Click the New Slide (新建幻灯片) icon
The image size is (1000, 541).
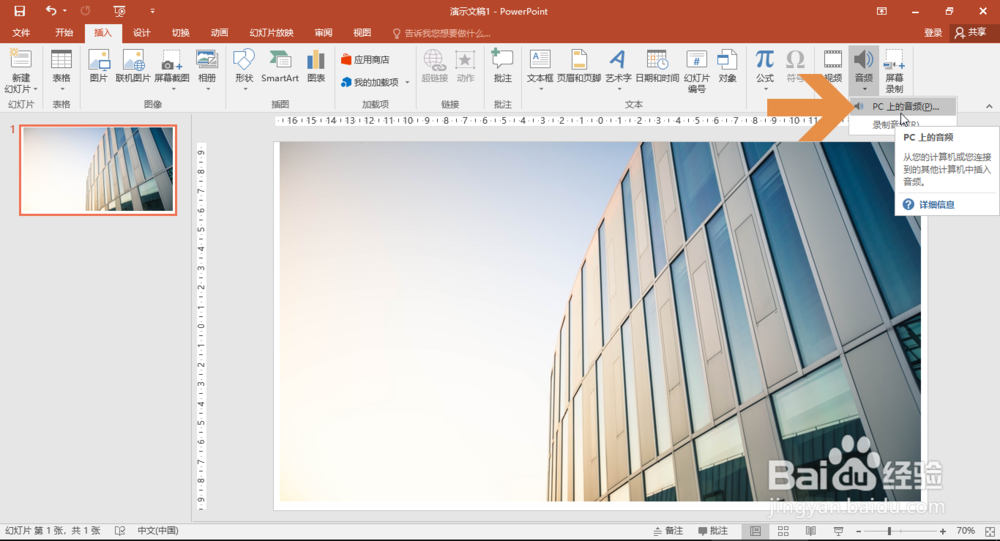(x=20, y=59)
